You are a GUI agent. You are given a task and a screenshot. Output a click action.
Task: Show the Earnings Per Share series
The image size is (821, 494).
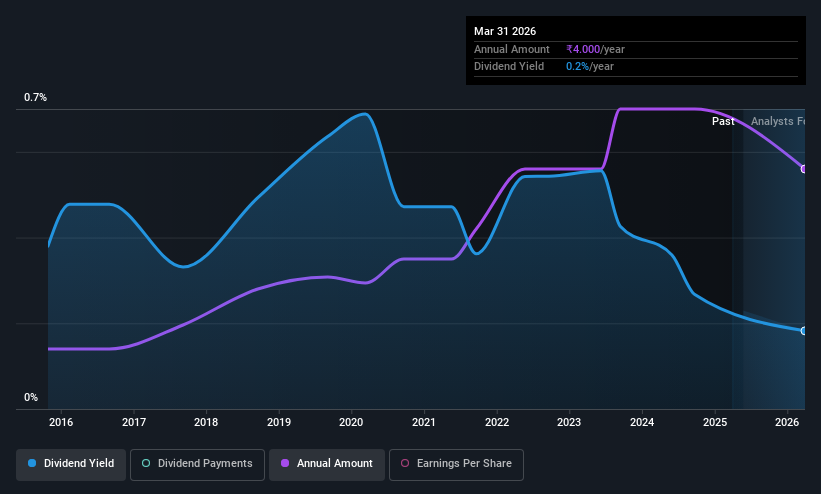[456, 465]
